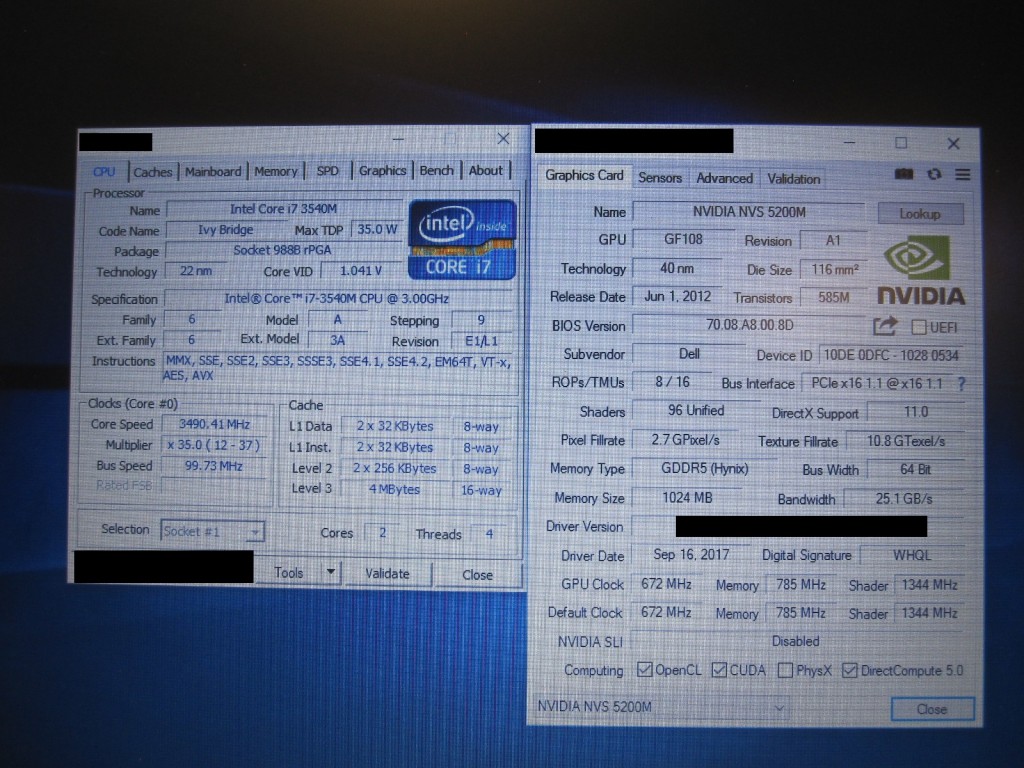The width and height of the screenshot is (1024, 768).
Task: Click the processor name "Intel Core i7 3540M"
Action: (x=283, y=209)
